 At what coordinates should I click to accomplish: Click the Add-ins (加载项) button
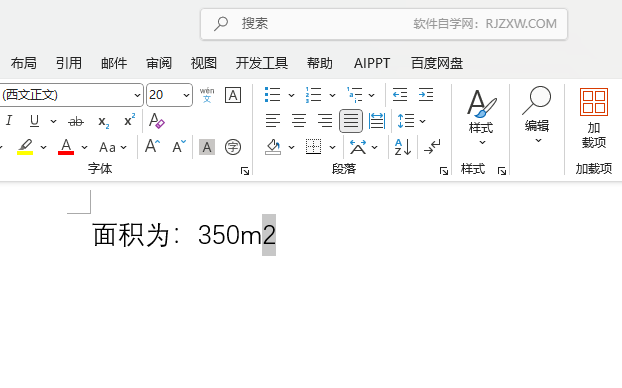coord(593,118)
